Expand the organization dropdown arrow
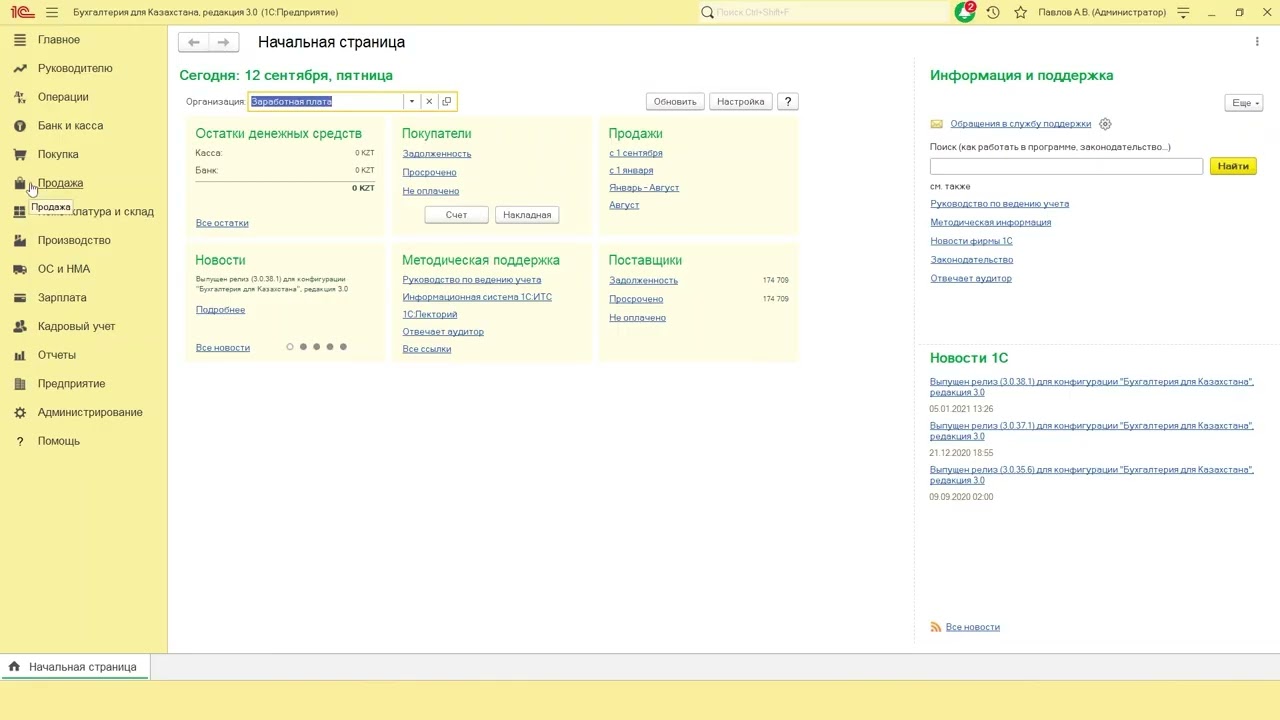 (x=411, y=101)
